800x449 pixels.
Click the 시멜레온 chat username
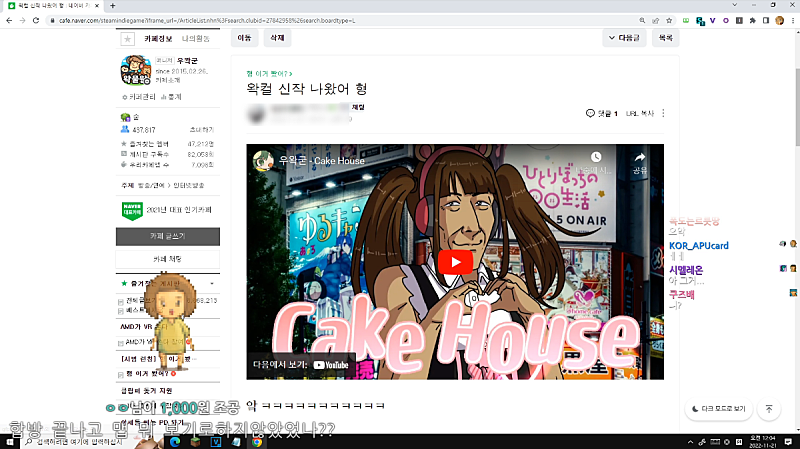(686, 270)
